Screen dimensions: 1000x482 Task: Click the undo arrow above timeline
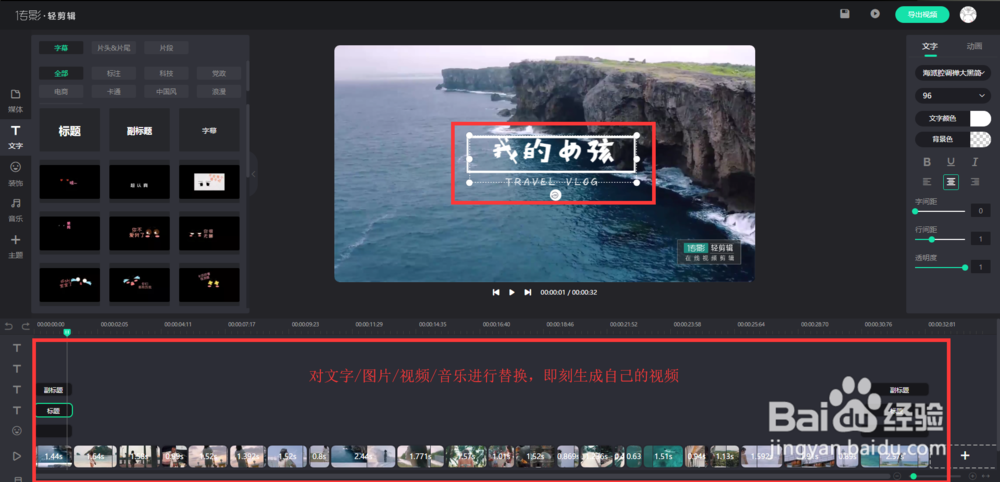click(x=8, y=326)
